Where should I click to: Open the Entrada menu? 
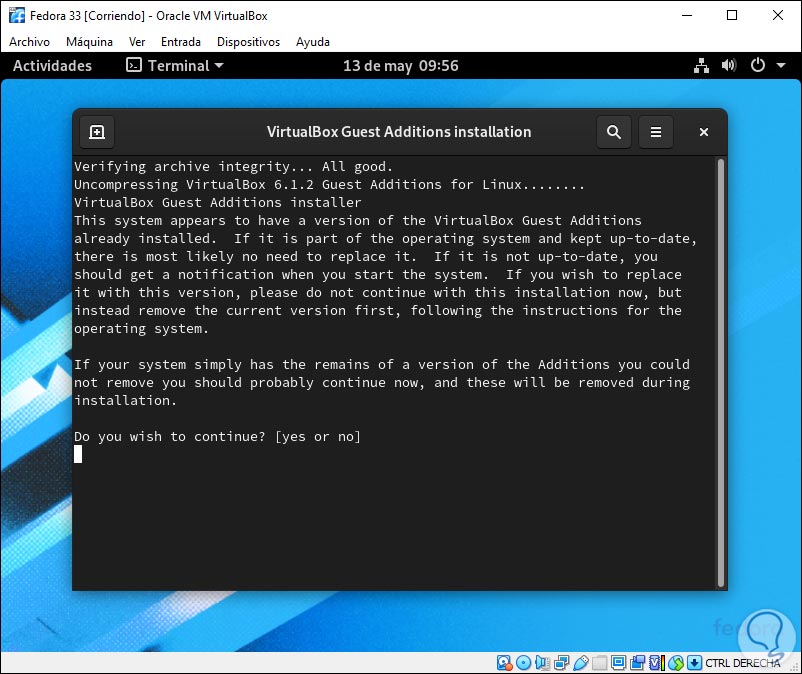(x=181, y=42)
